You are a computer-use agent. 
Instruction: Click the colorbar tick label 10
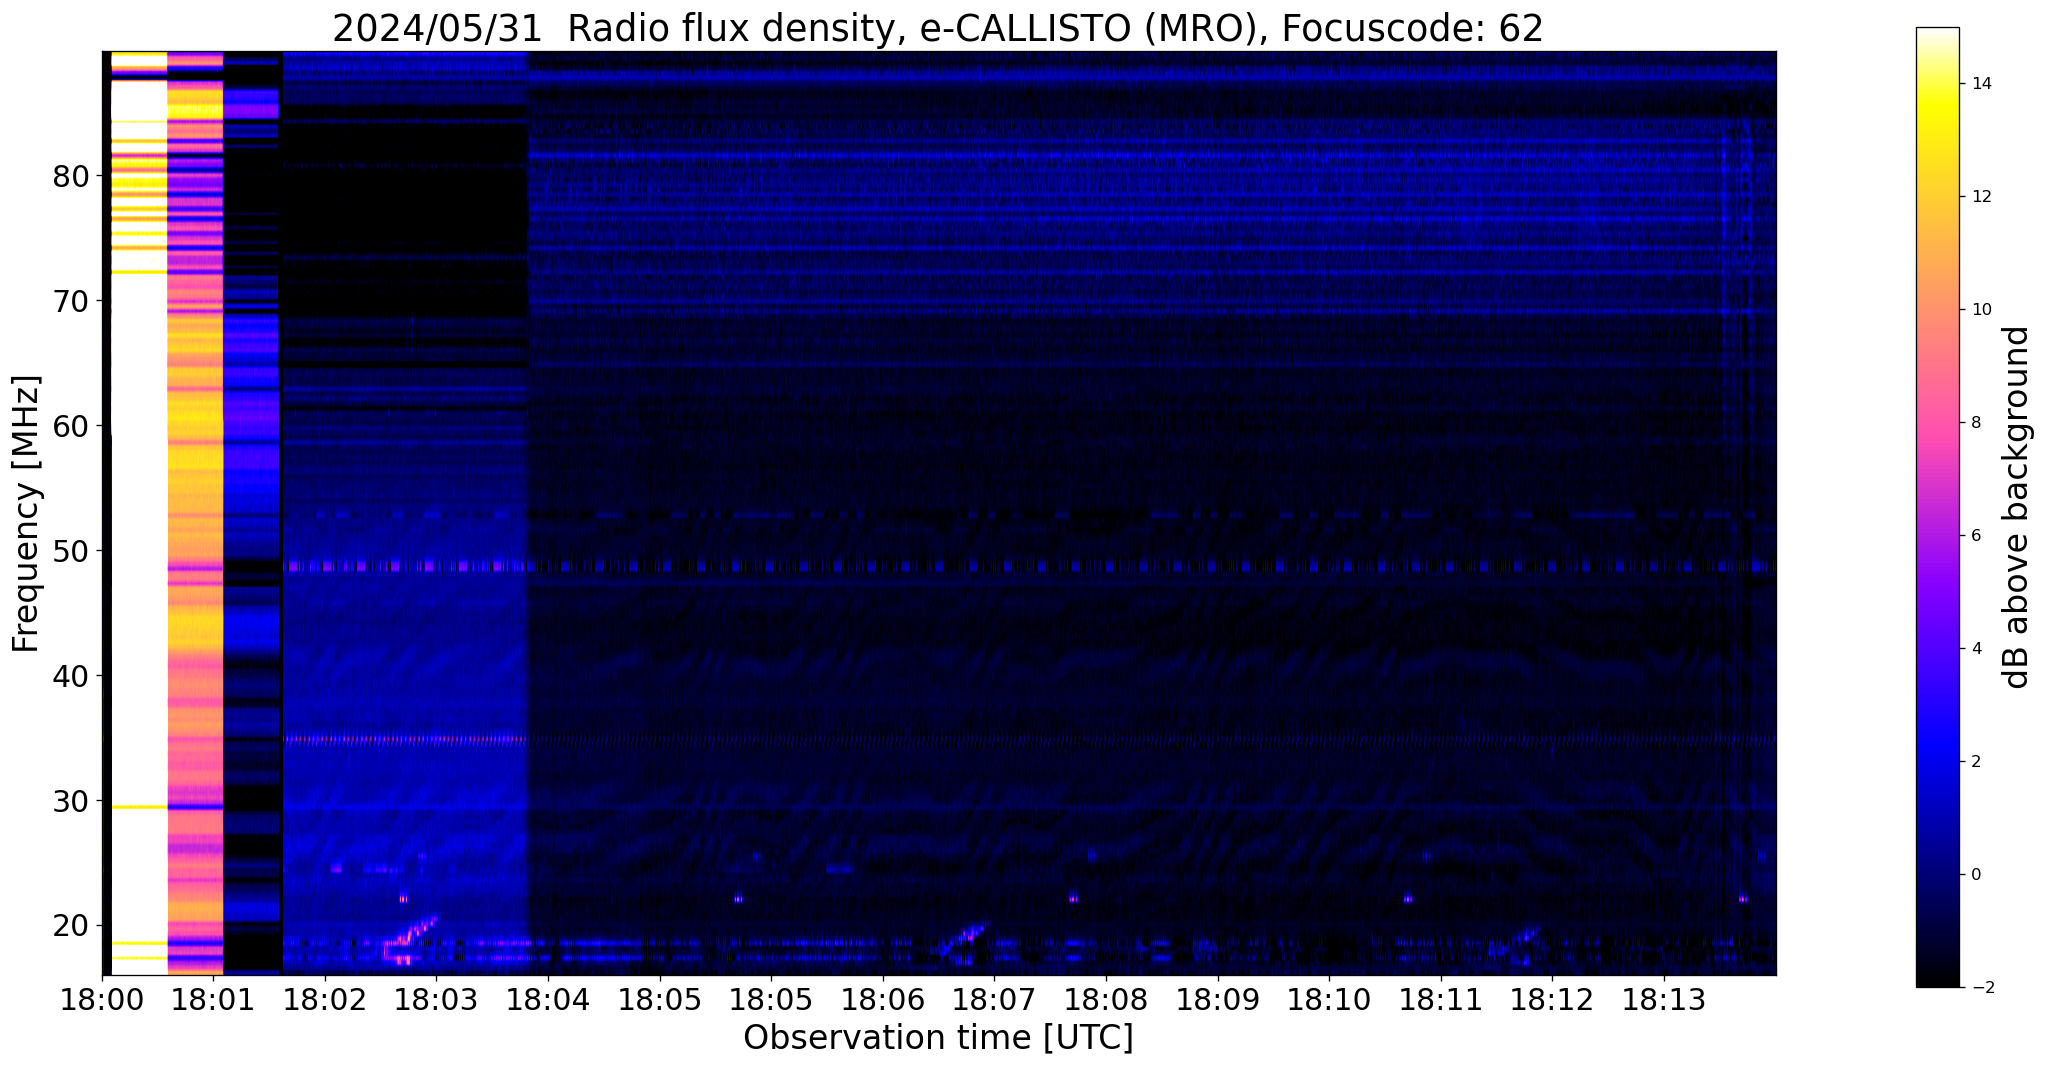1981,310
